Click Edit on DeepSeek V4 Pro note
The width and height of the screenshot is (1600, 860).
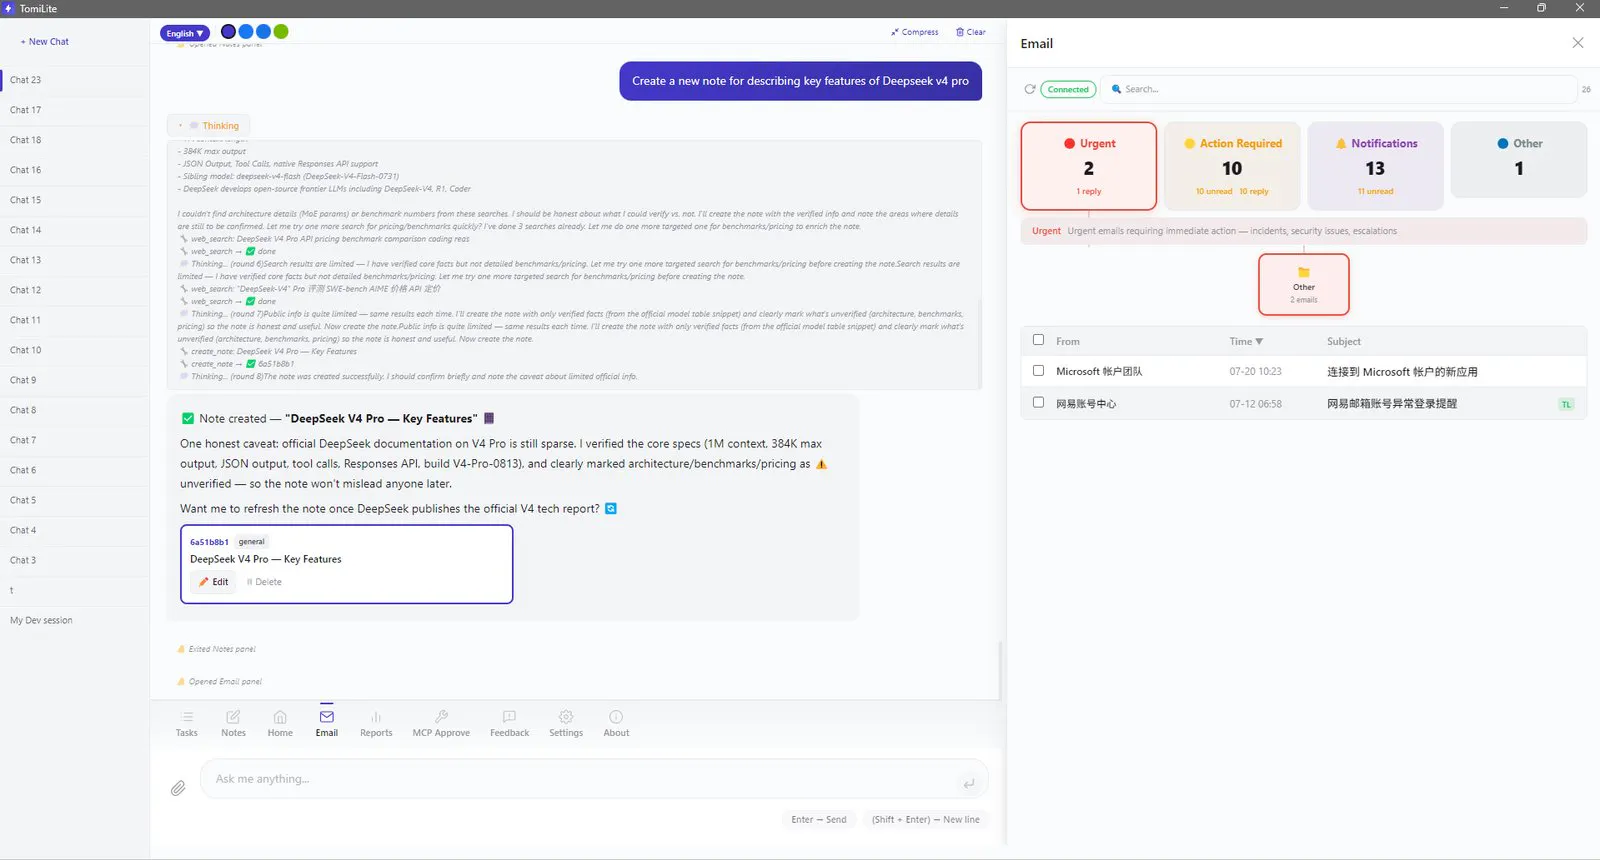point(213,582)
